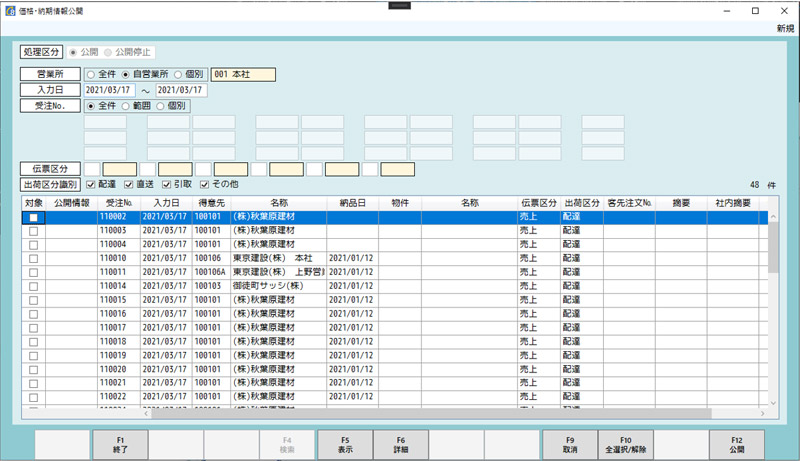The width and height of the screenshot is (800, 461).
Task: Click the 入力日 column header
Action: (x=166, y=203)
